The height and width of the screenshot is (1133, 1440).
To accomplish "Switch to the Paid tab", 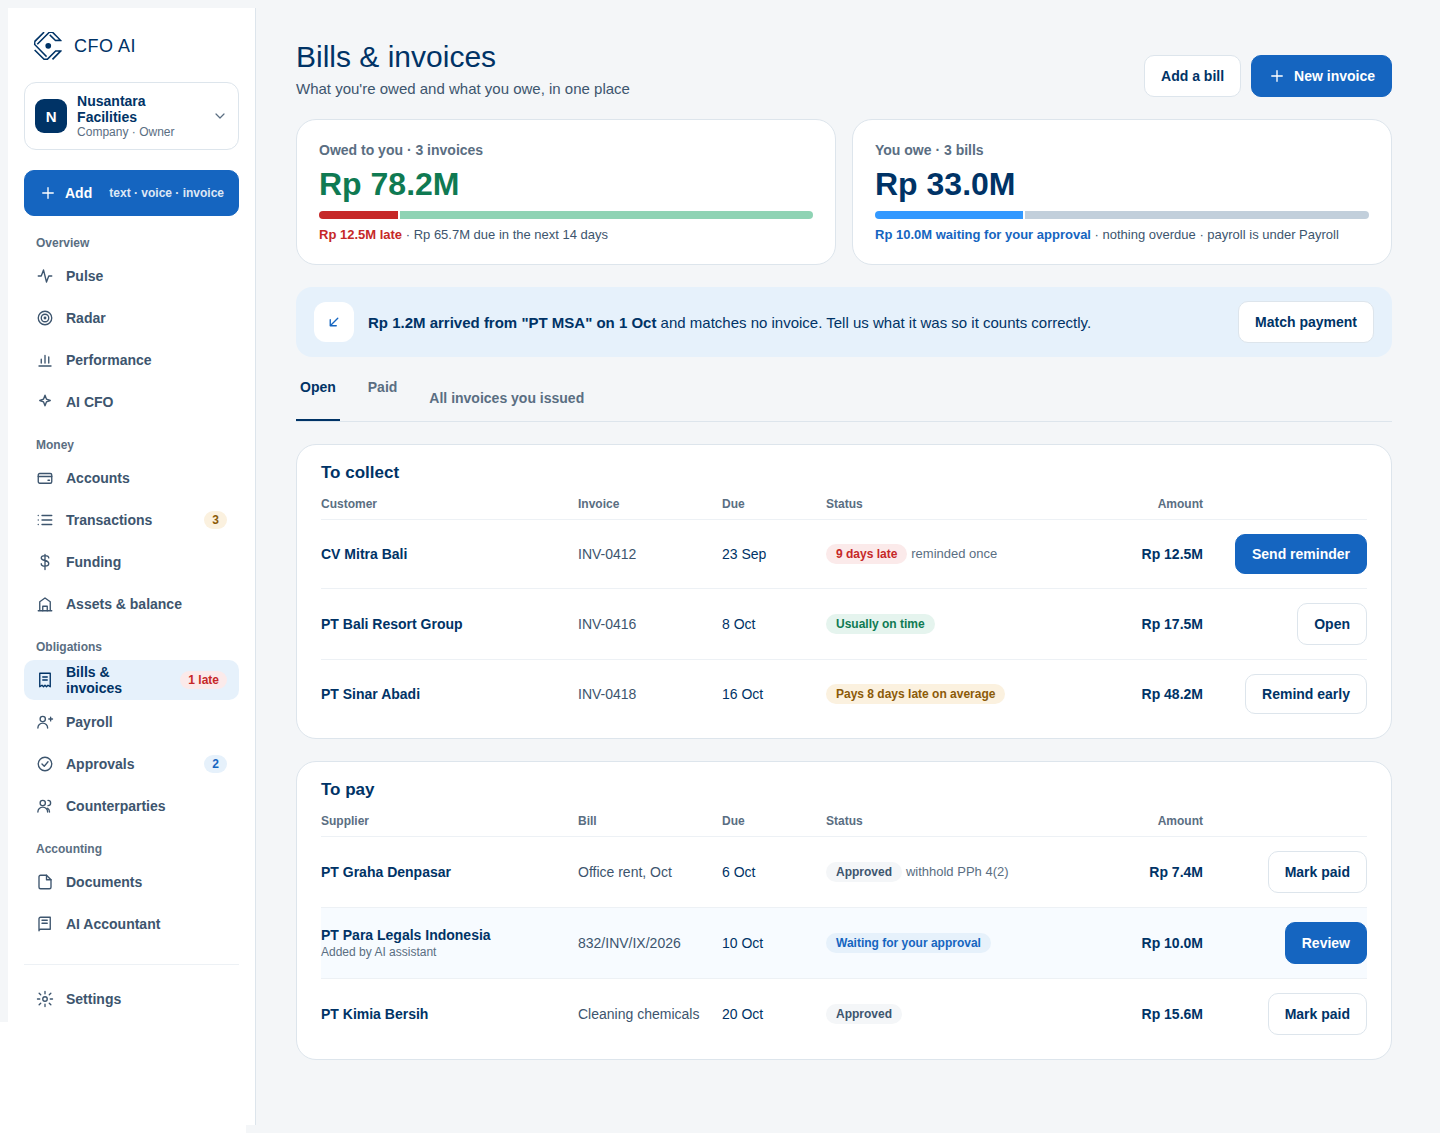I will (x=382, y=387).
